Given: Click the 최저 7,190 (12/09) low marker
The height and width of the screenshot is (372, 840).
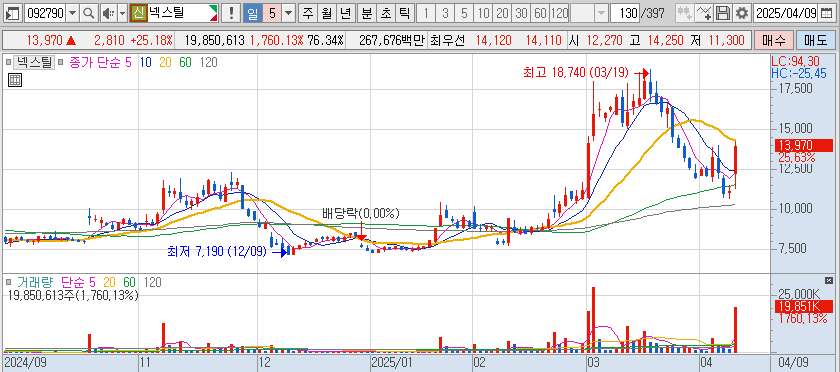Looking at the screenshot, I should [216, 251].
